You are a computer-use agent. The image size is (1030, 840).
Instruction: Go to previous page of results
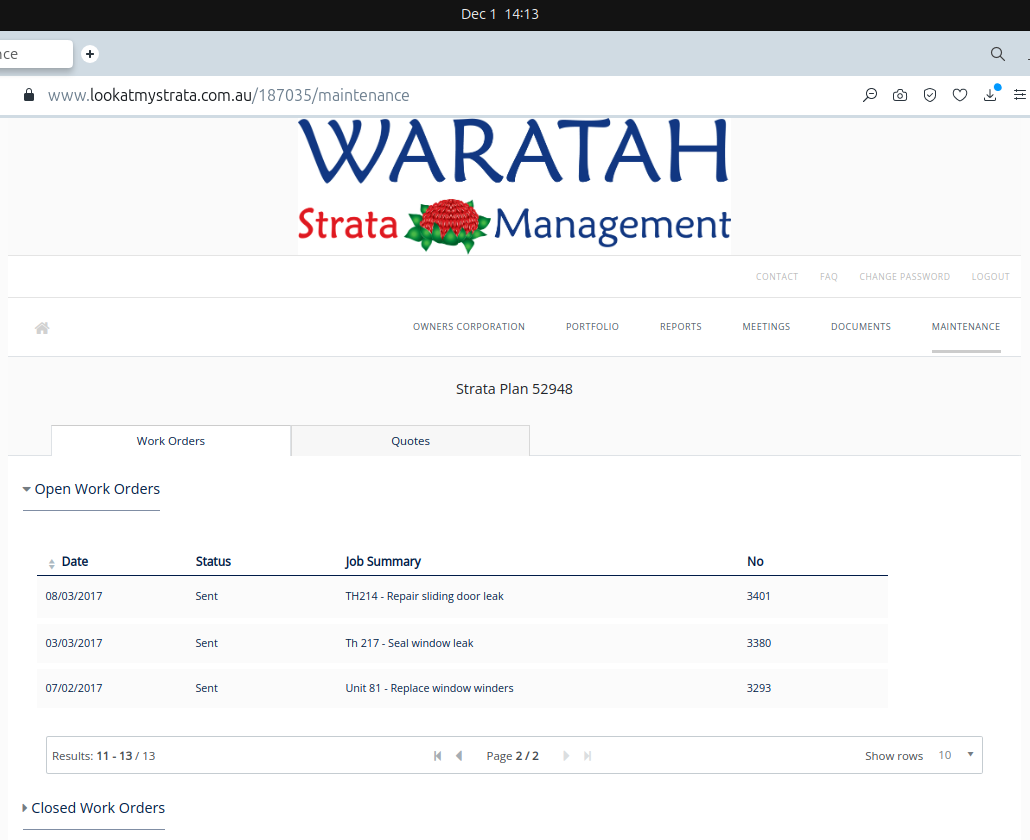coord(459,756)
